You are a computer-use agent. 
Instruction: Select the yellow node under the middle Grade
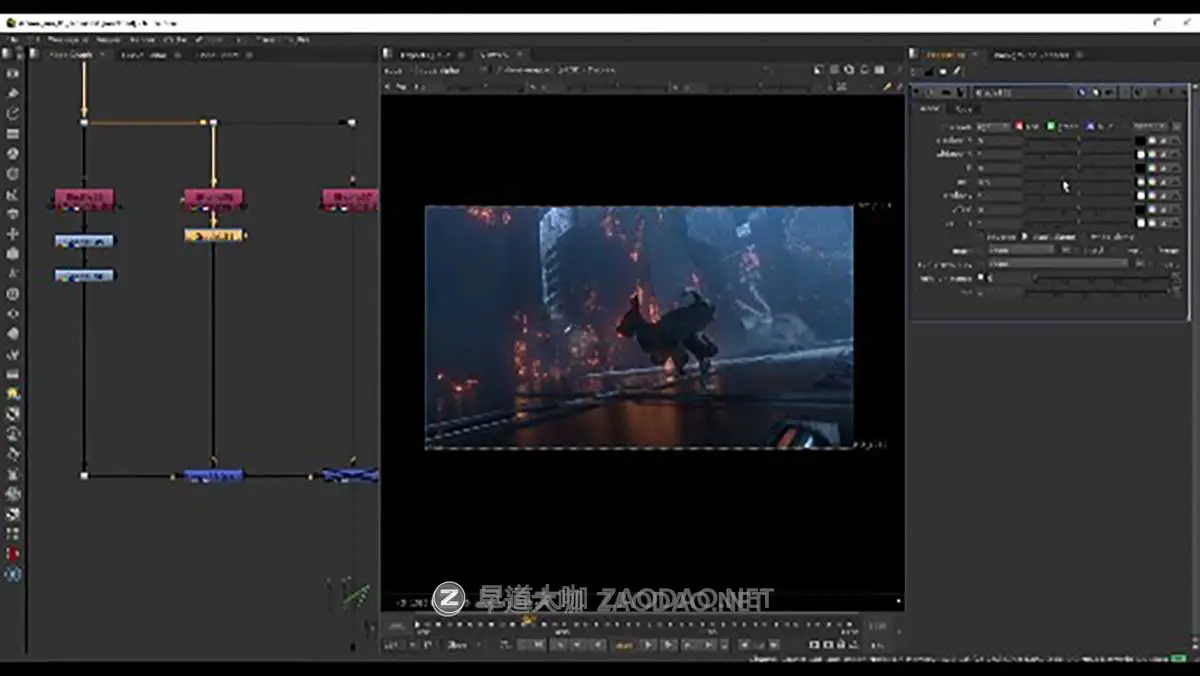point(213,236)
